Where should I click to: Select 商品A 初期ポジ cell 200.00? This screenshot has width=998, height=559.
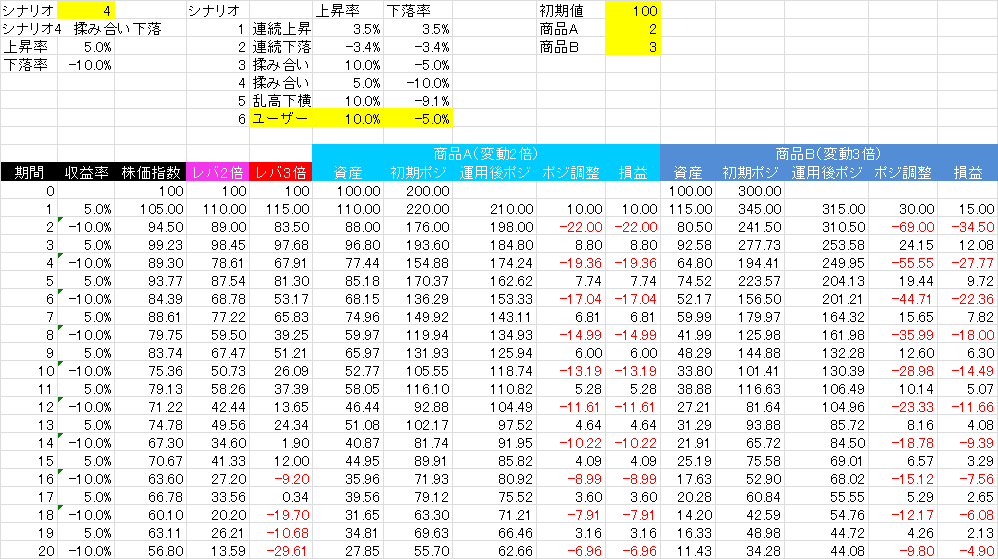click(x=418, y=190)
